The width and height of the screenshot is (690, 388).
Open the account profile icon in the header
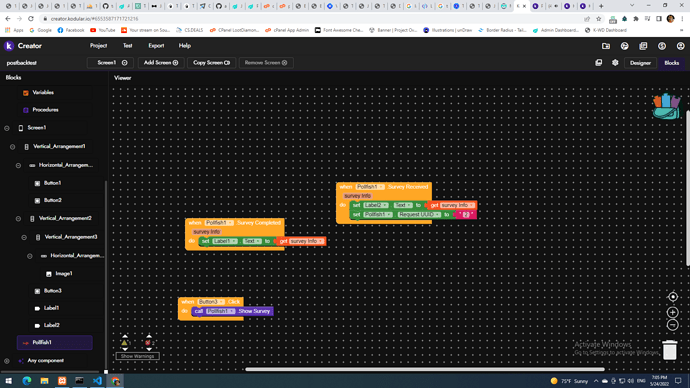pos(680,46)
